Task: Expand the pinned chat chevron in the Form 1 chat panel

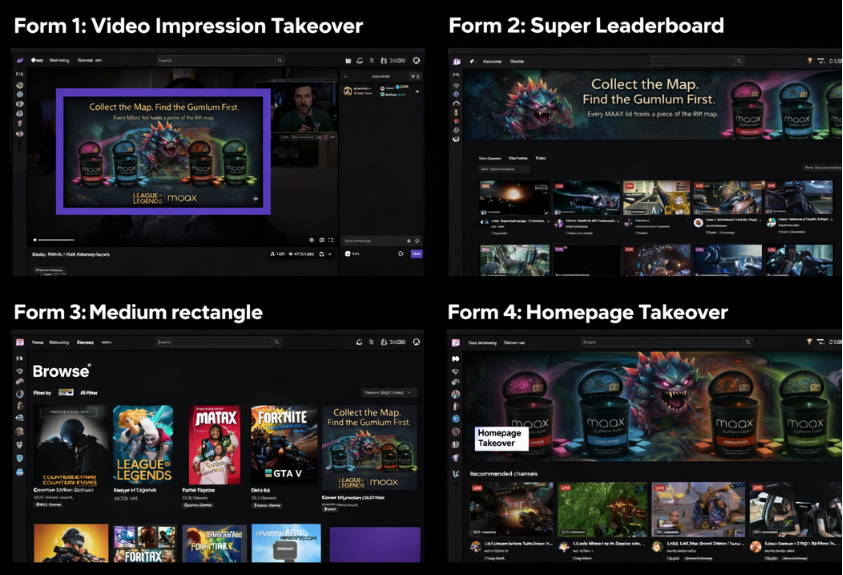Action: (418, 91)
